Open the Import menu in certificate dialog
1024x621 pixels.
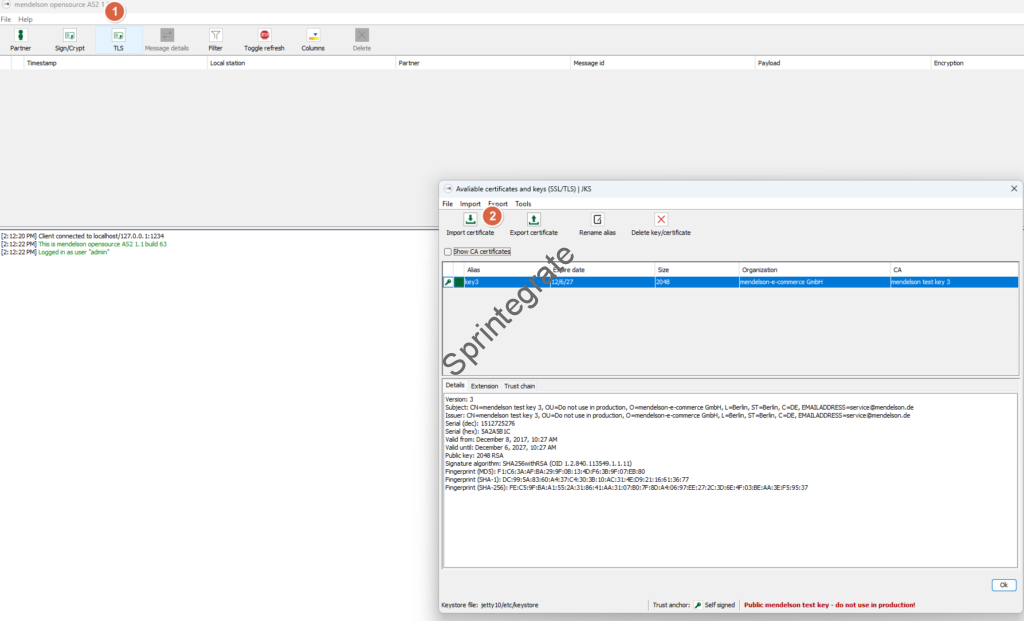pyautogui.click(x=470, y=204)
